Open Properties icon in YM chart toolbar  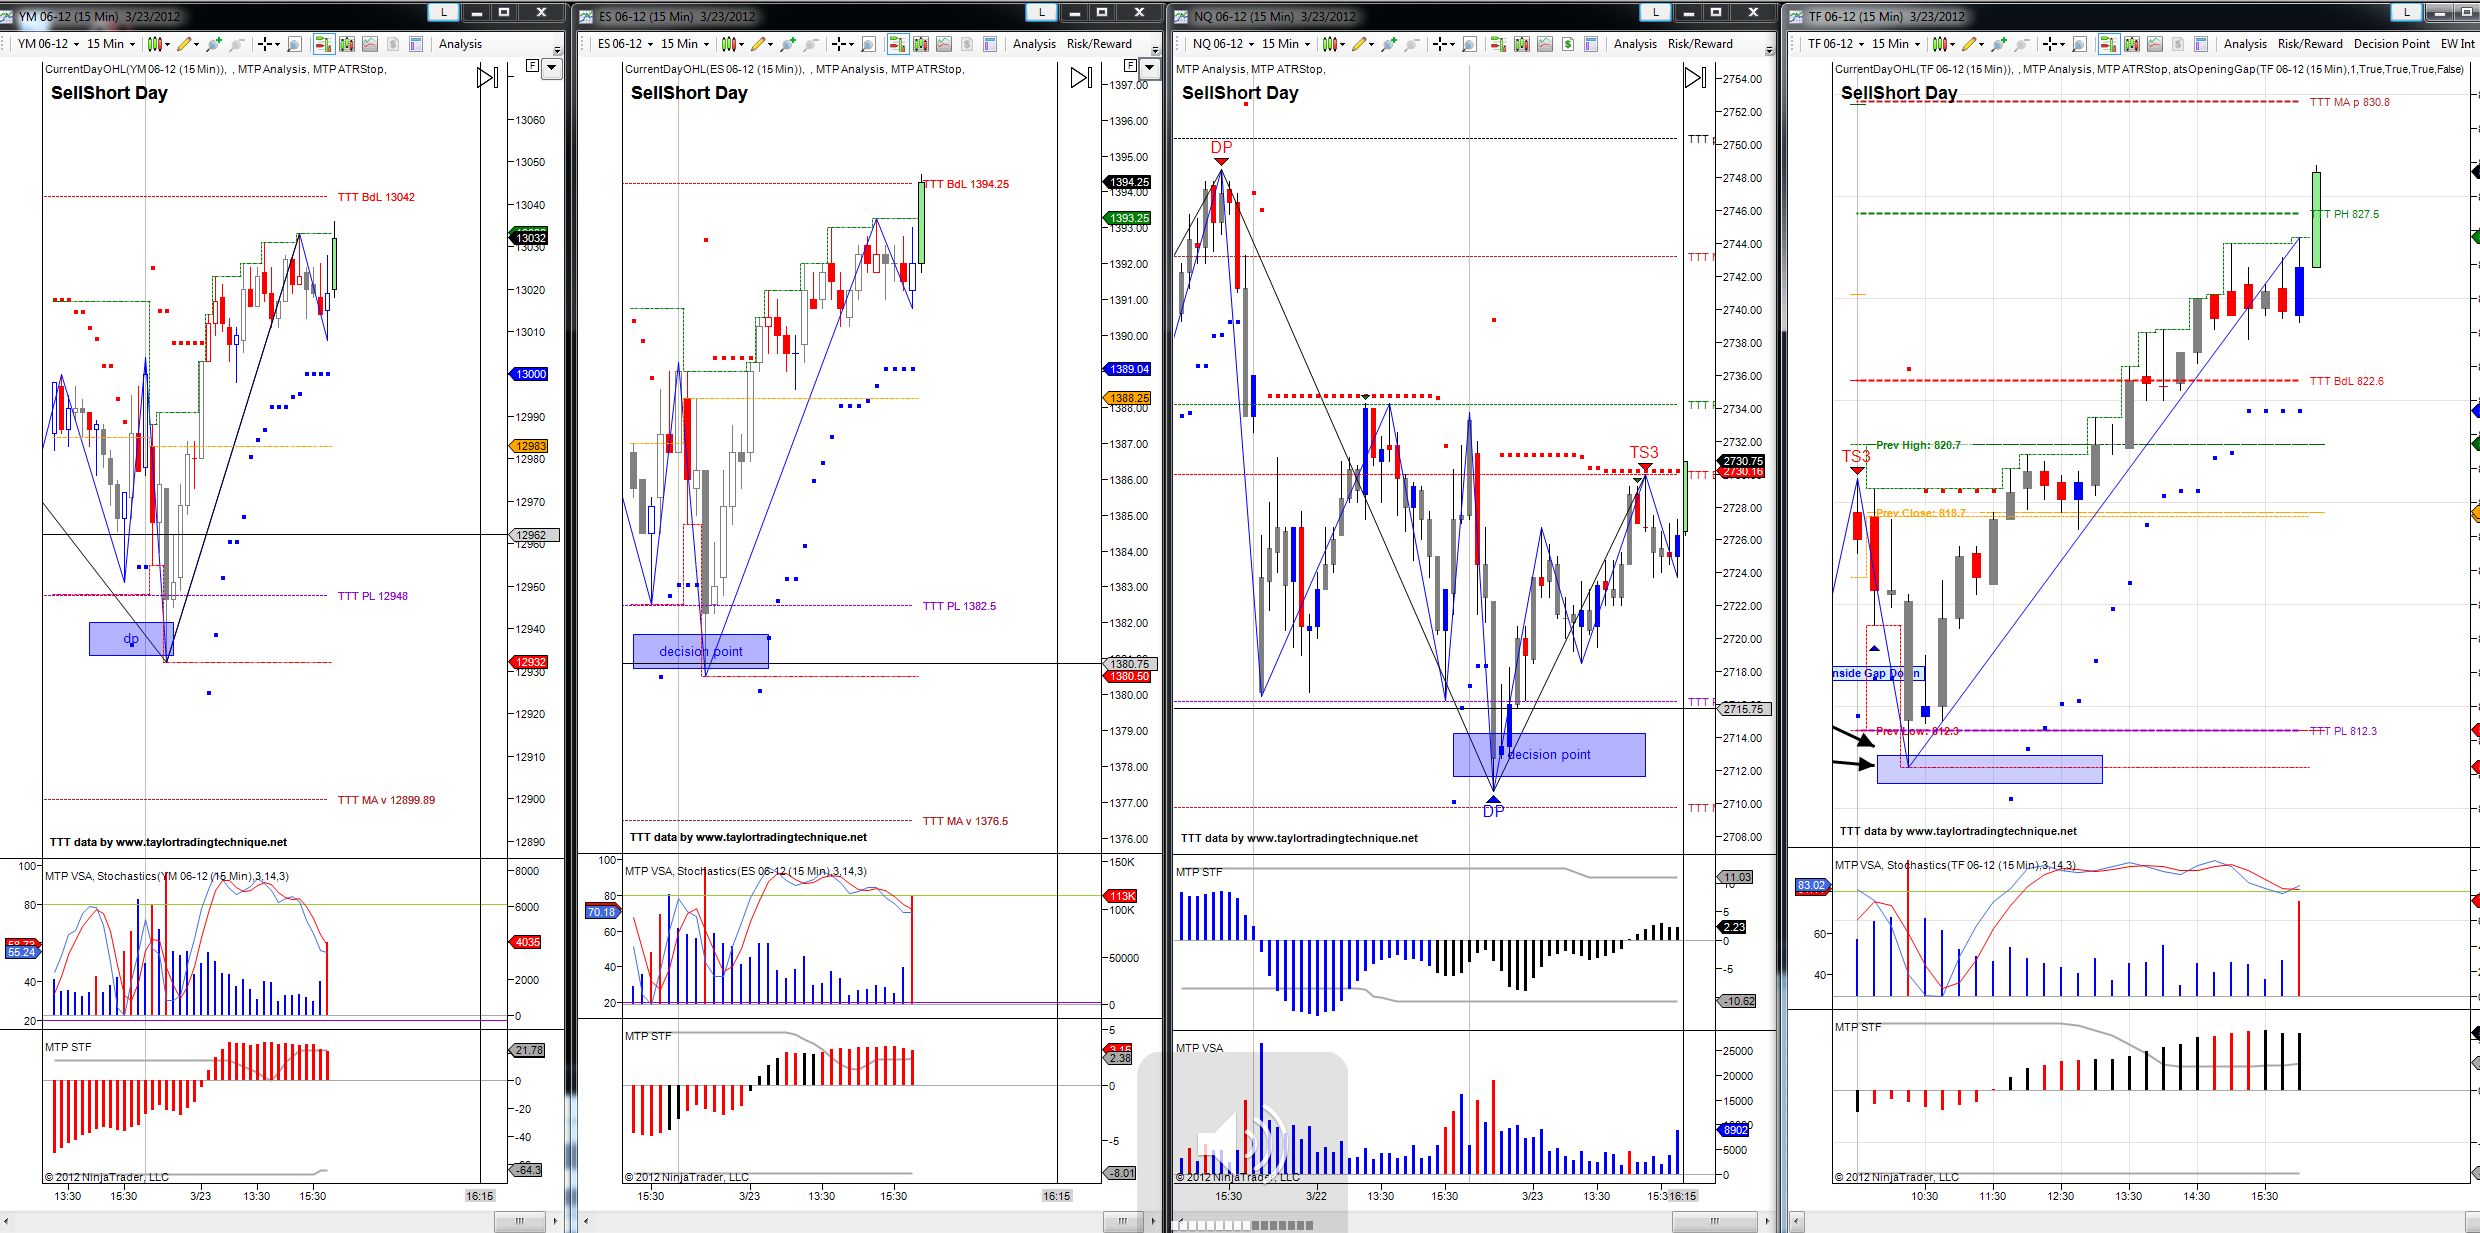pyautogui.click(x=416, y=44)
